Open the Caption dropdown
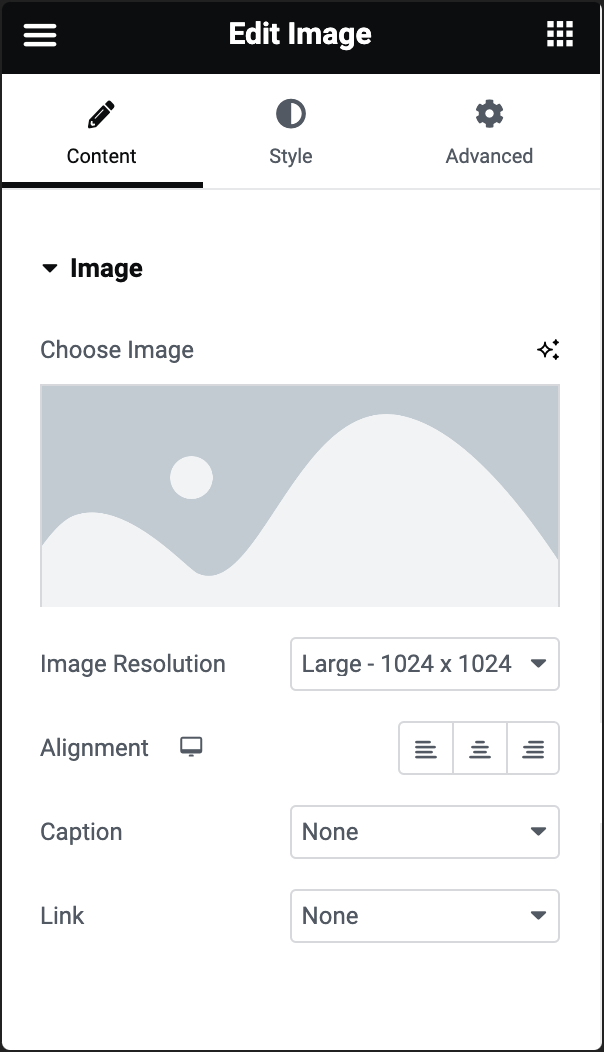 click(424, 832)
